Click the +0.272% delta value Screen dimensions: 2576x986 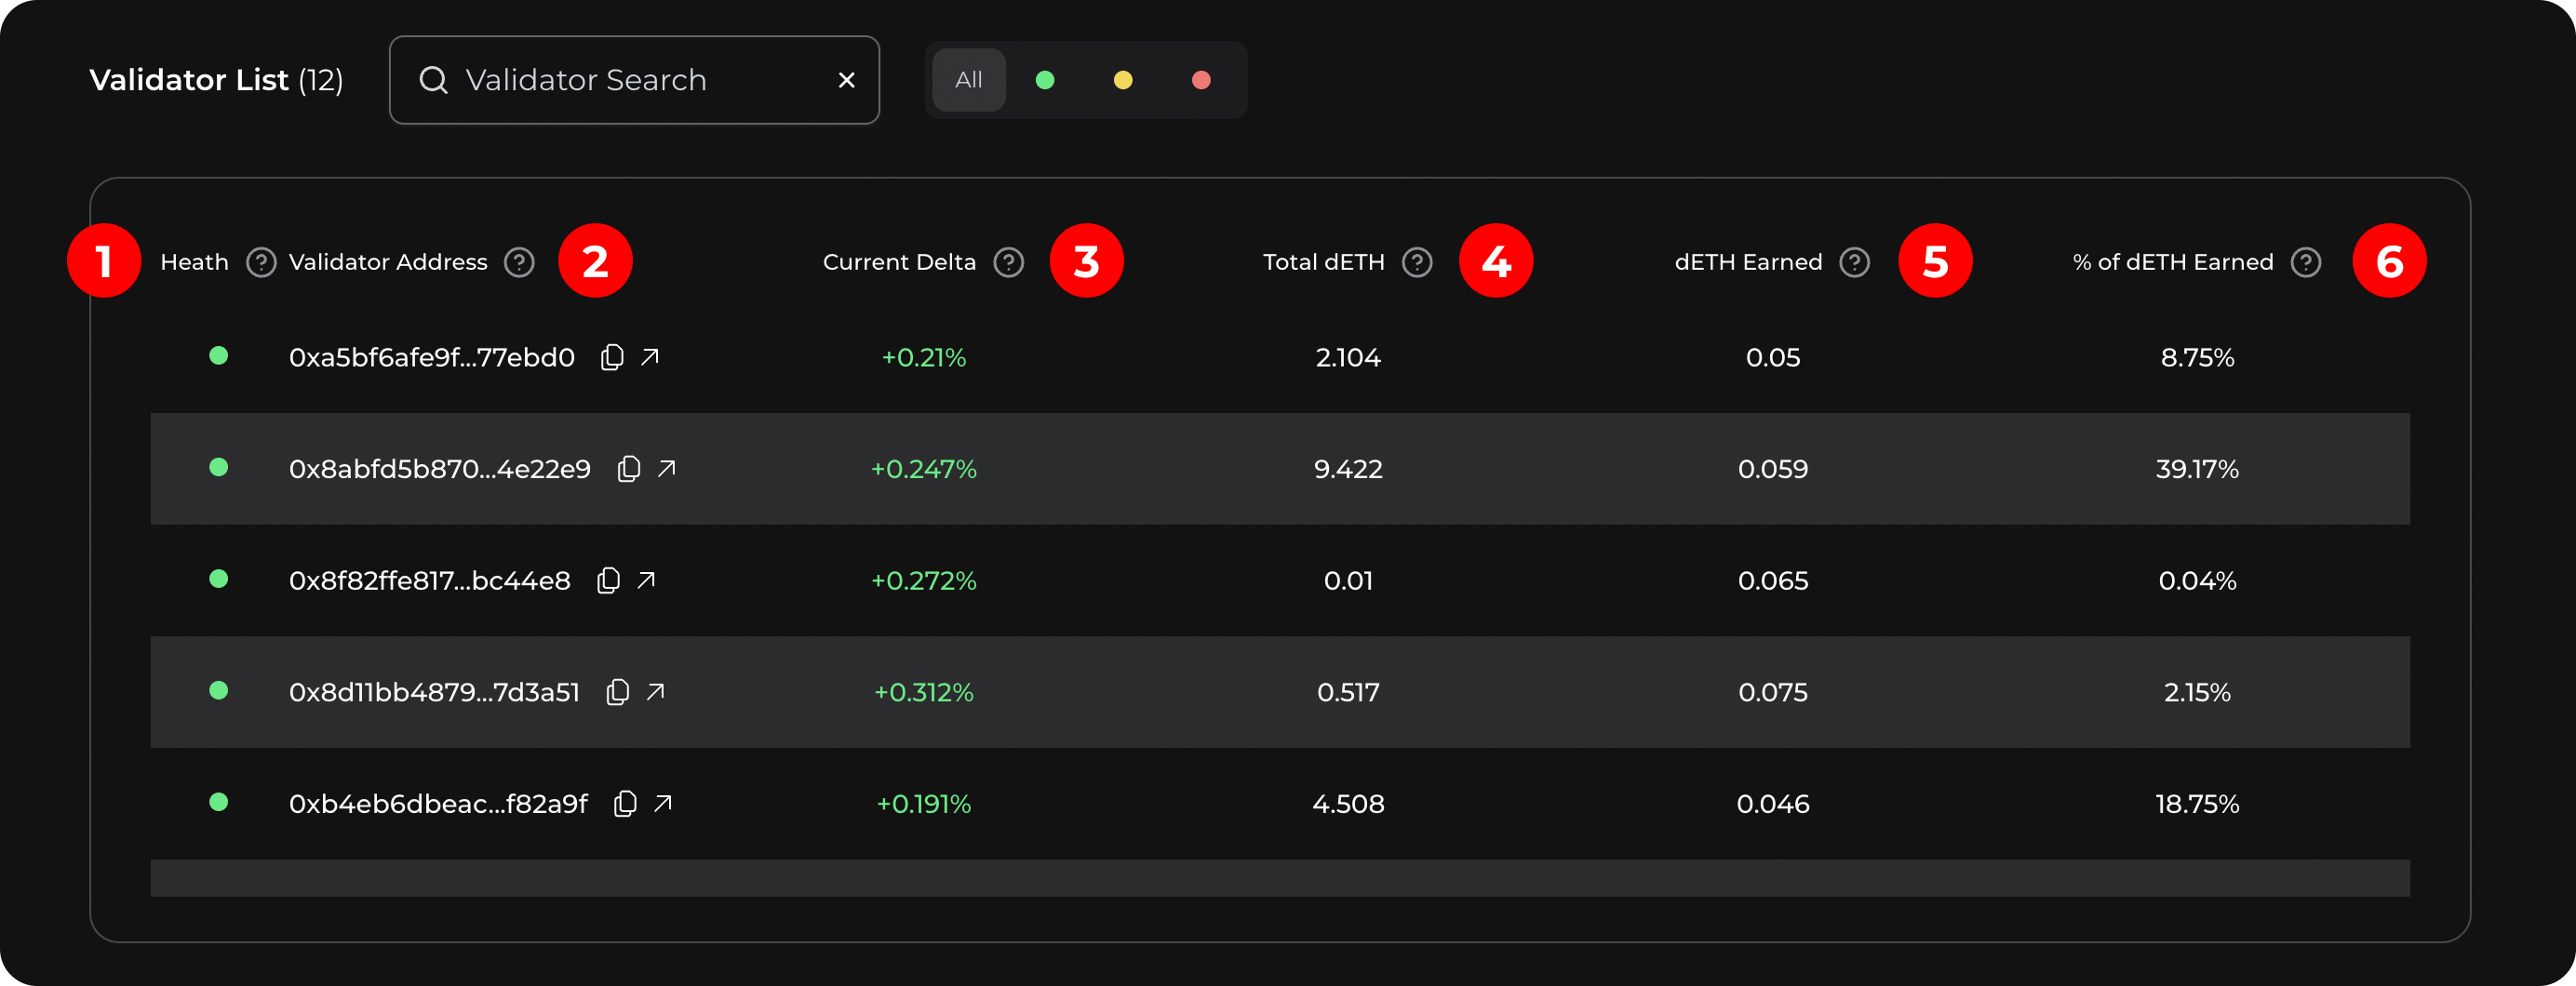tap(923, 580)
